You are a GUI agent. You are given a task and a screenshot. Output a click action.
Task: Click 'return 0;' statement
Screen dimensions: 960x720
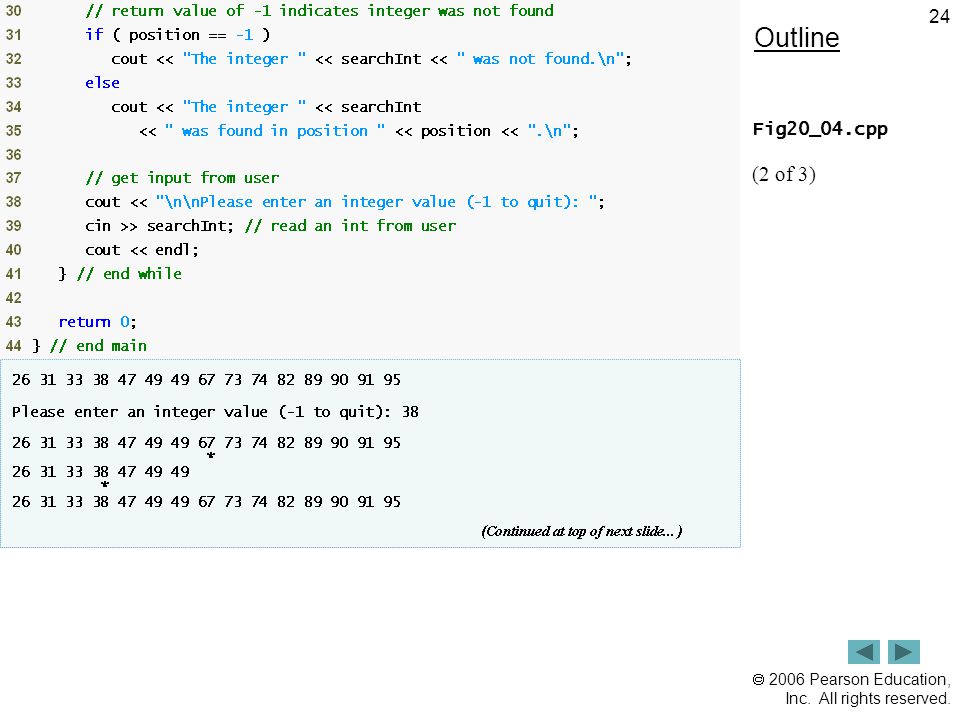click(97, 322)
